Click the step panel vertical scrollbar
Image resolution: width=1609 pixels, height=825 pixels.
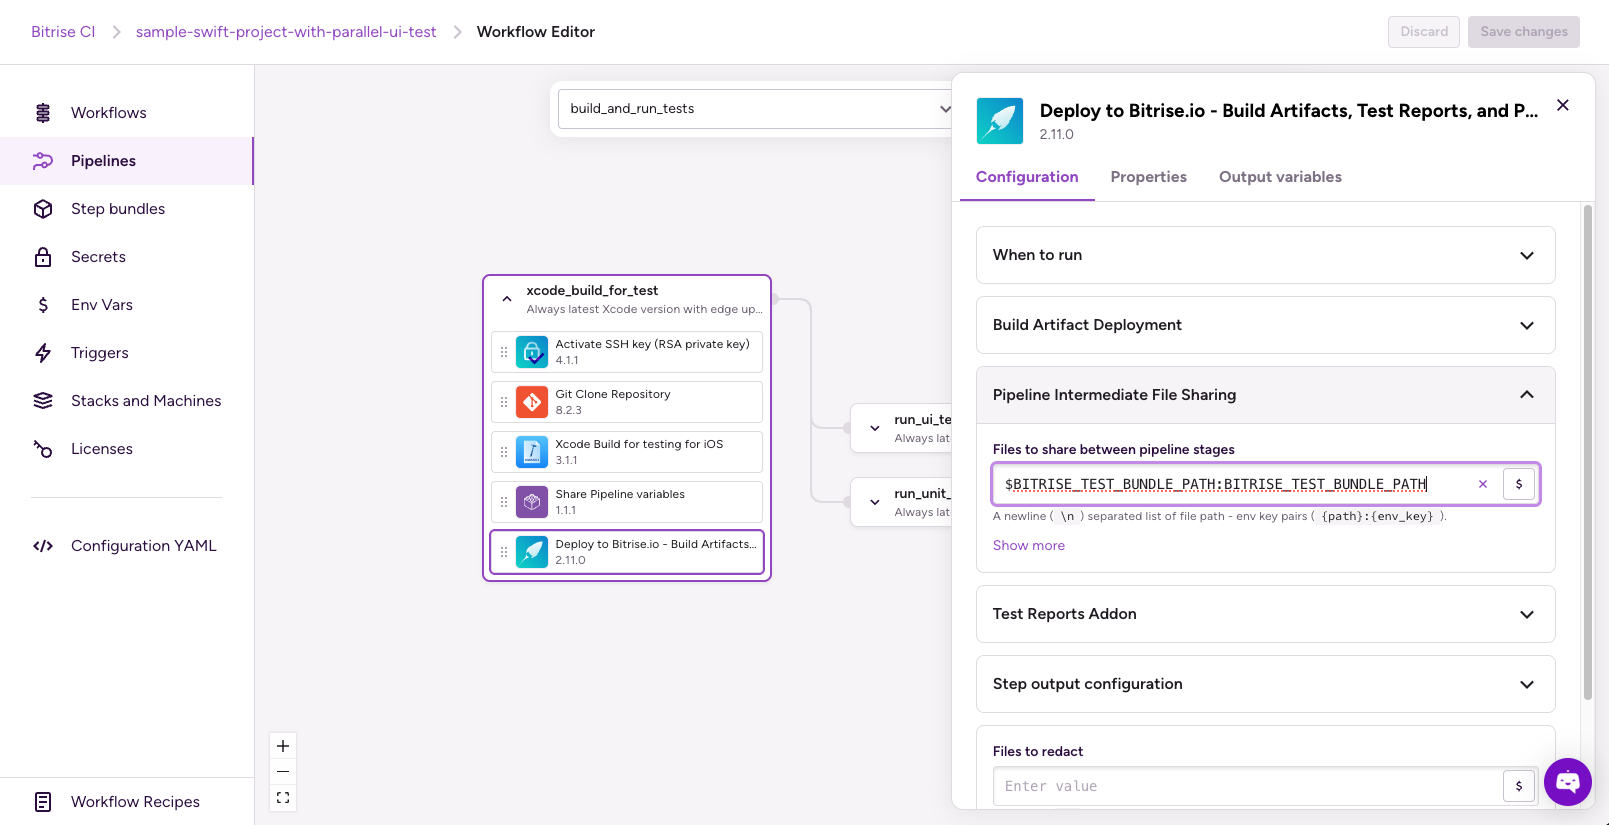point(1588,452)
